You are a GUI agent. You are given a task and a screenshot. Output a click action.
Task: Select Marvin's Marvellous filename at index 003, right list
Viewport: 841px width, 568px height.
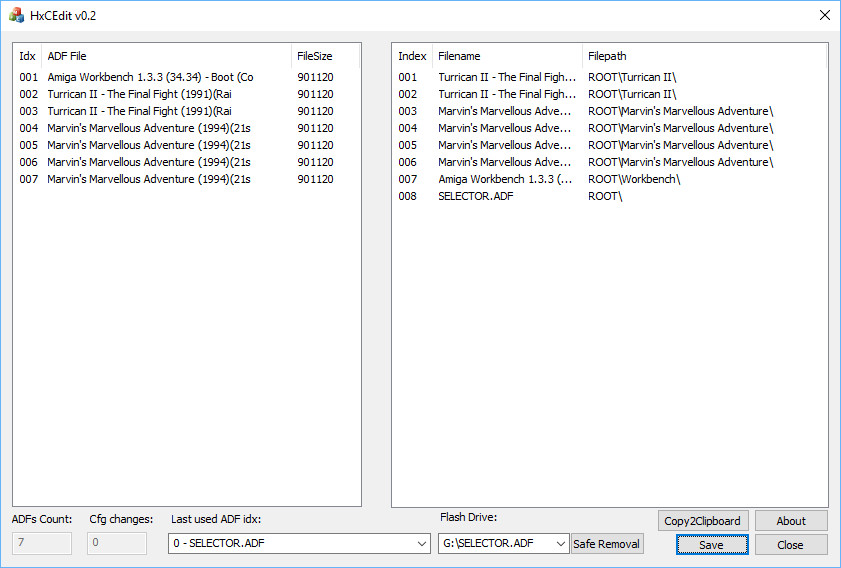tap(505, 112)
